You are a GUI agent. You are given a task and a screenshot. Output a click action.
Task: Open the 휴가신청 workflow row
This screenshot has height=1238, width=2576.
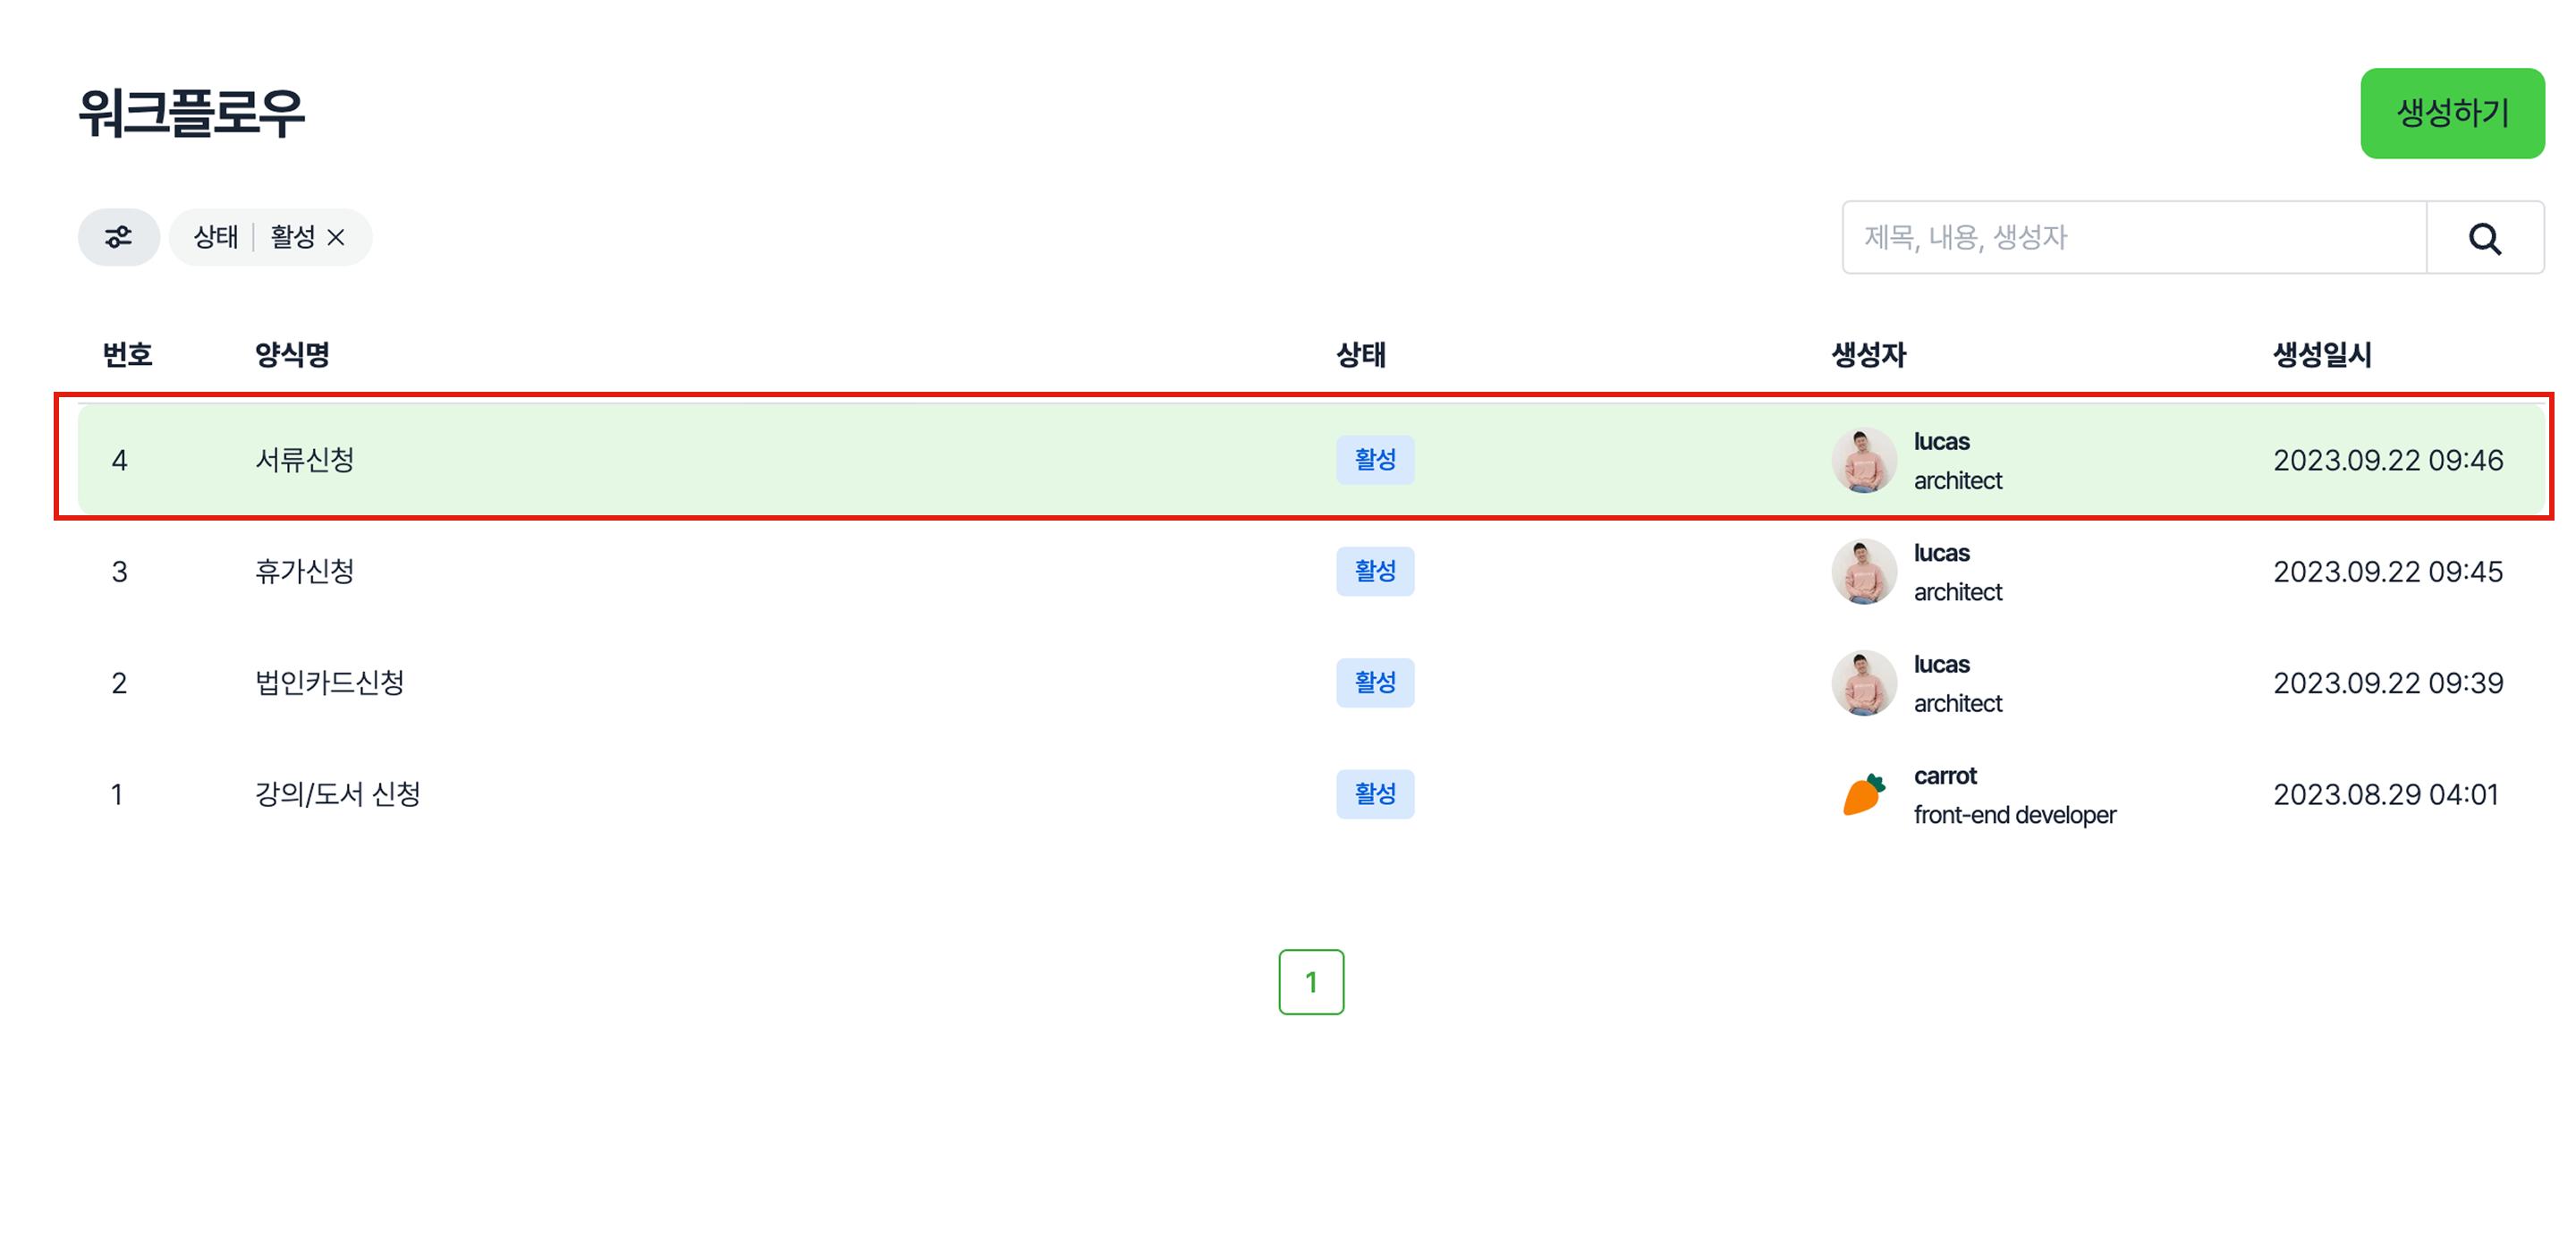tap(305, 571)
